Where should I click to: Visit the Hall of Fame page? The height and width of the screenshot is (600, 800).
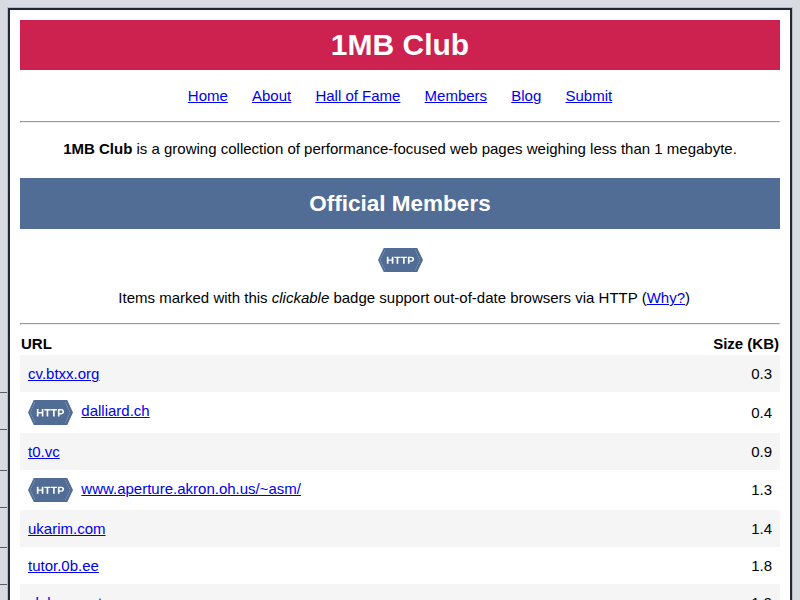pyautogui.click(x=357, y=96)
